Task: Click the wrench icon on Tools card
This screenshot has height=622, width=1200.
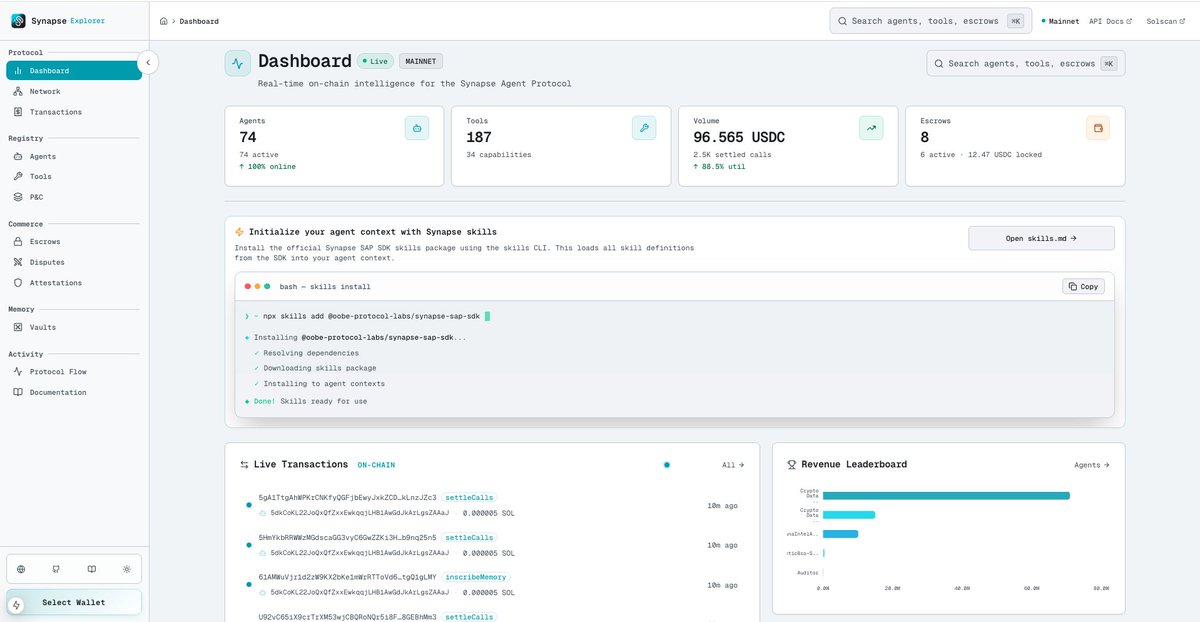Action: (644, 128)
